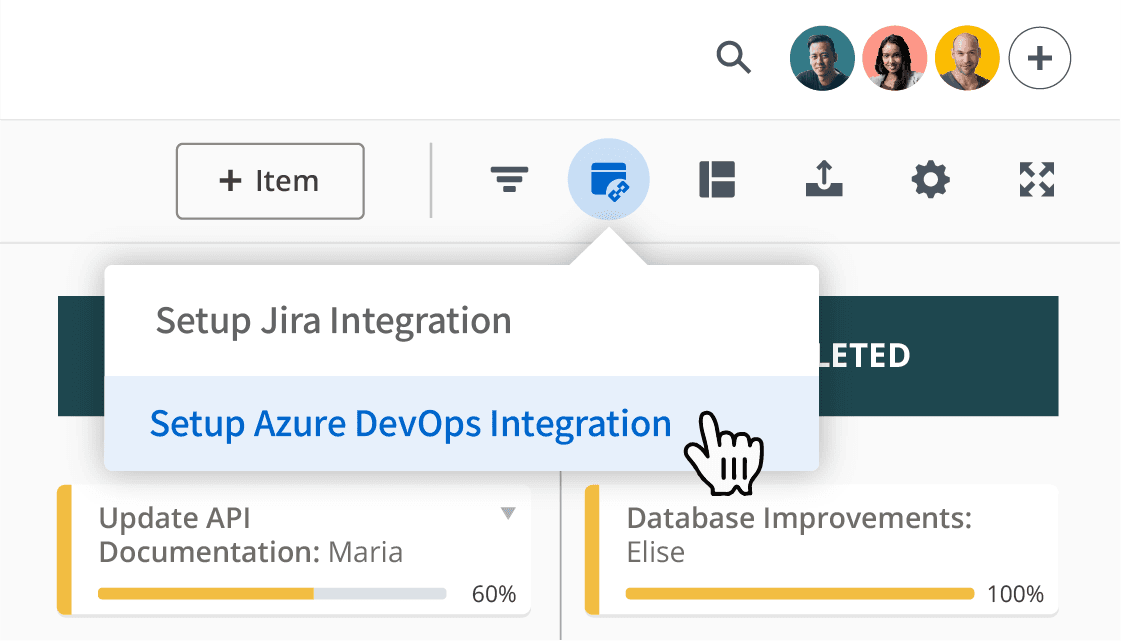Click the 100% progress bar

click(799, 594)
